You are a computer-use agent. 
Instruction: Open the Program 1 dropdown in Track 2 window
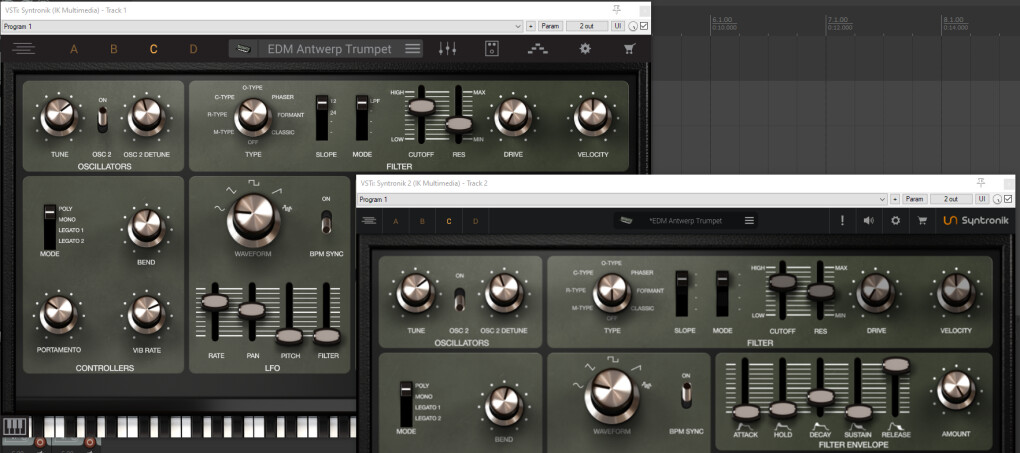point(622,199)
